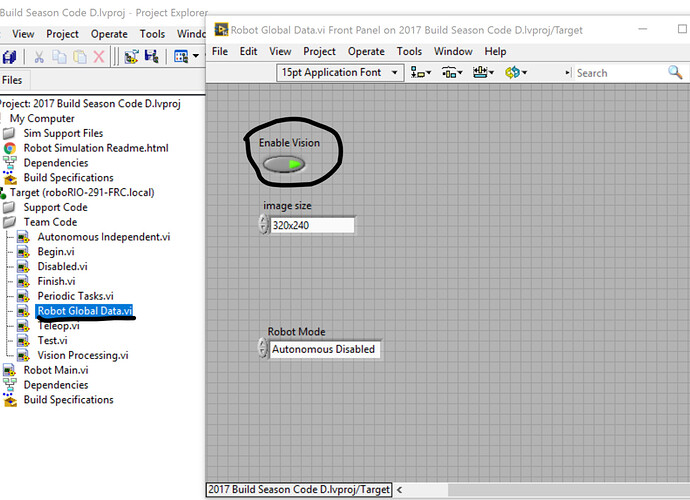Select Dependencies under My Computer
The width and height of the screenshot is (690, 500).
(56, 163)
